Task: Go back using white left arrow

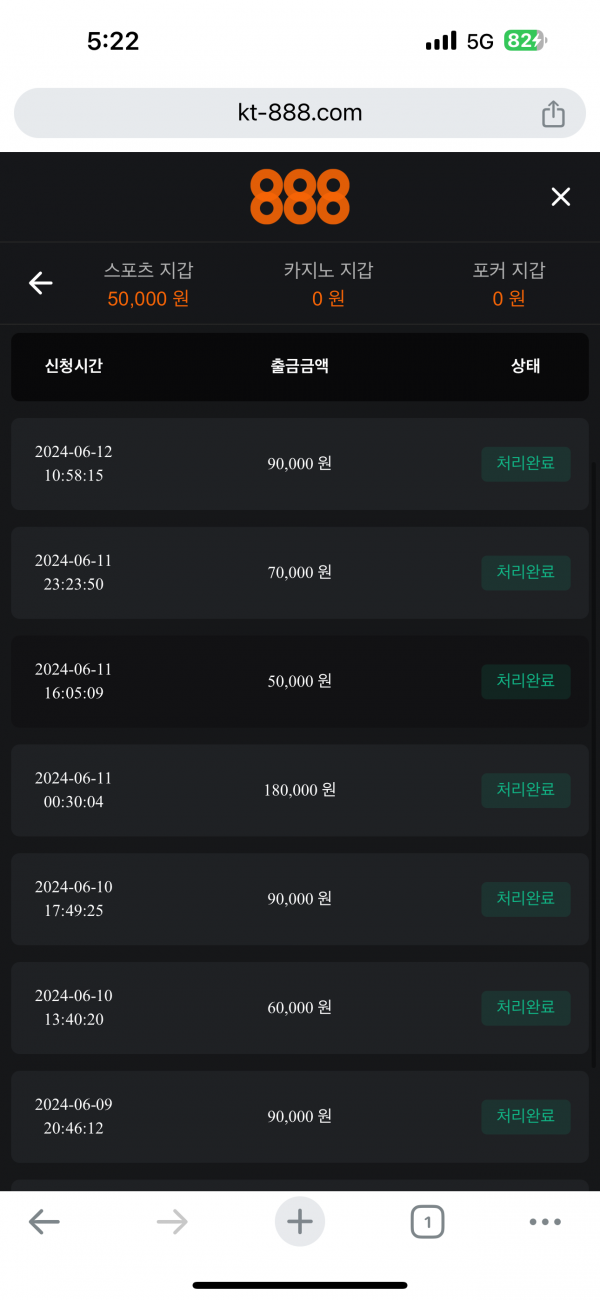Action: (x=40, y=284)
